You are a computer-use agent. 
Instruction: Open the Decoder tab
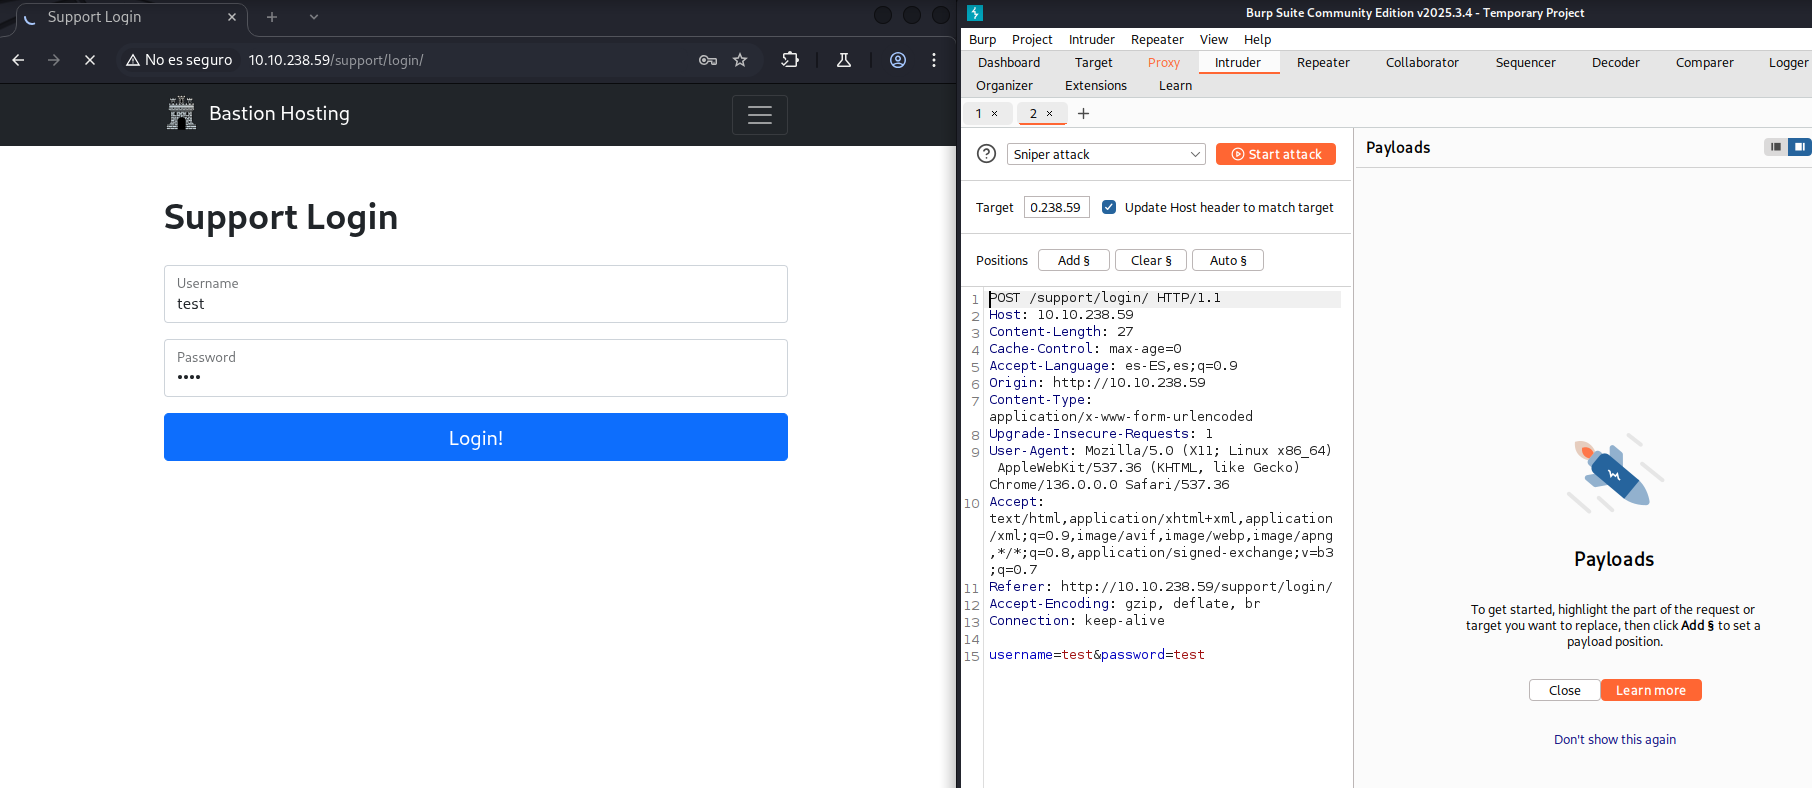pyautogui.click(x=1616, y=62)
